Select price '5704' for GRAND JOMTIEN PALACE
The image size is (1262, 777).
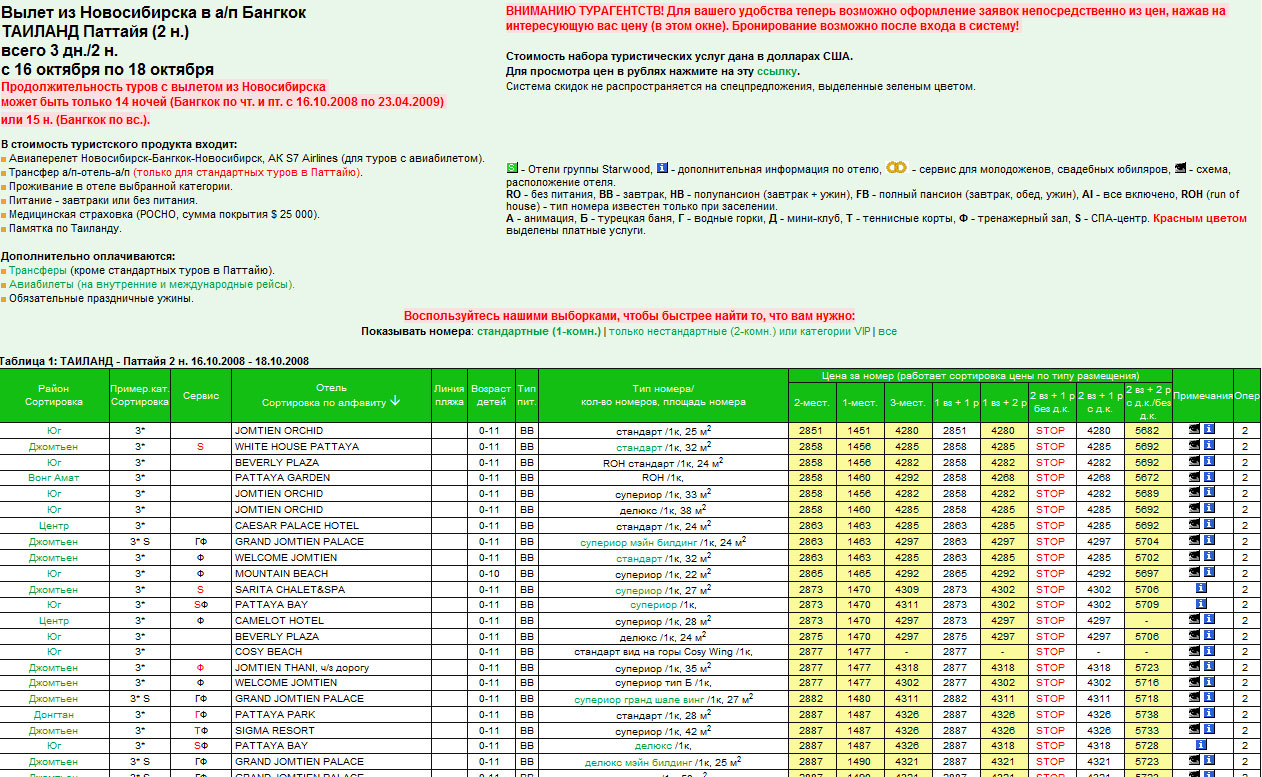pos(1148,541)
